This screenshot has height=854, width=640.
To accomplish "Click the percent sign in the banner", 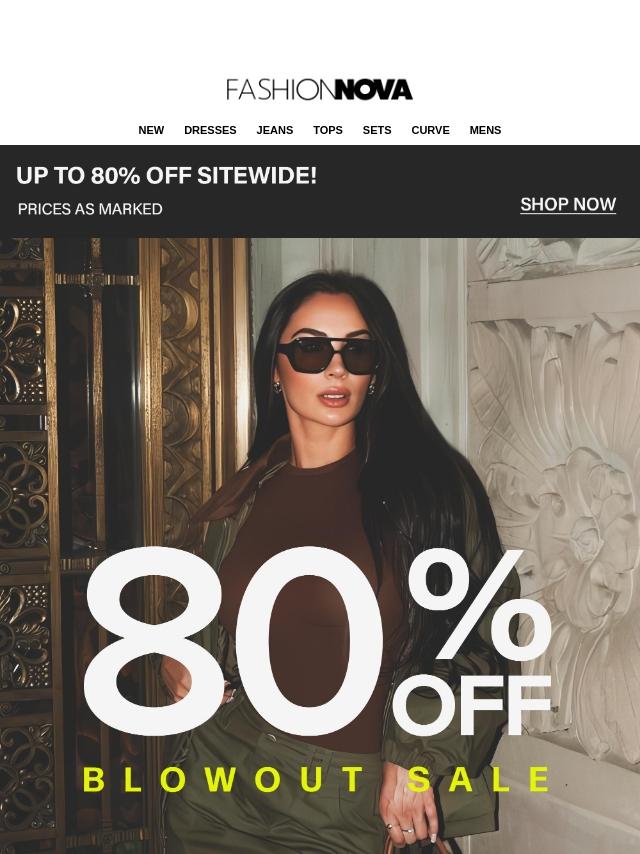I will (x=480, y=605).
